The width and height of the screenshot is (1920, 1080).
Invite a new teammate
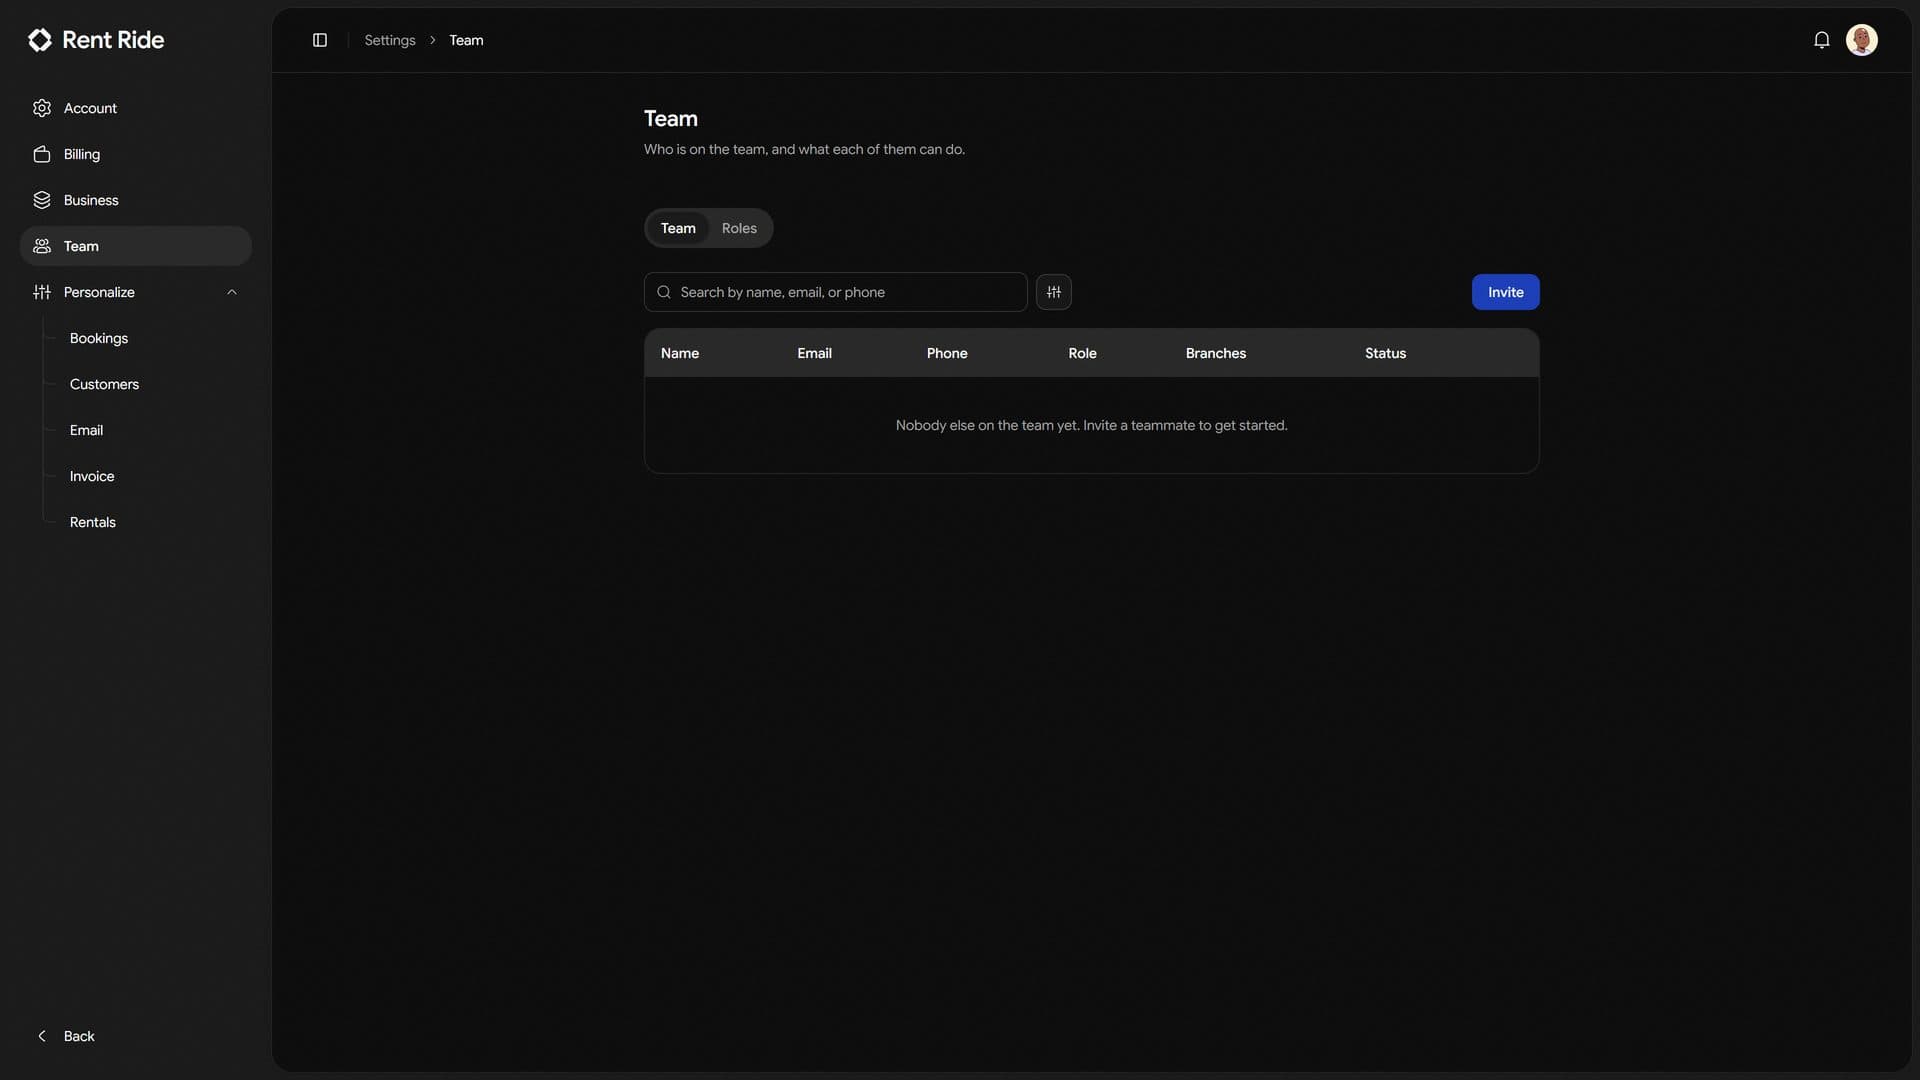click(1505, 292)
